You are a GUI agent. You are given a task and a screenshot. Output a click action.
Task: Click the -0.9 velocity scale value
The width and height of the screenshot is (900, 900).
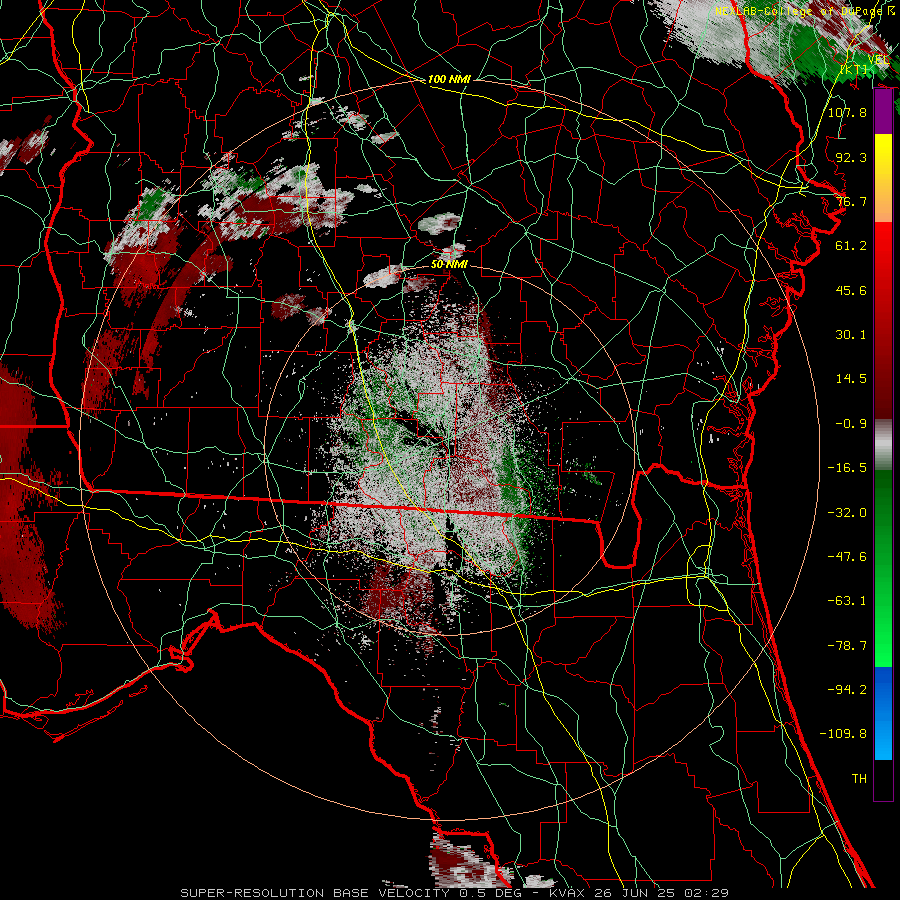point(851,424)
